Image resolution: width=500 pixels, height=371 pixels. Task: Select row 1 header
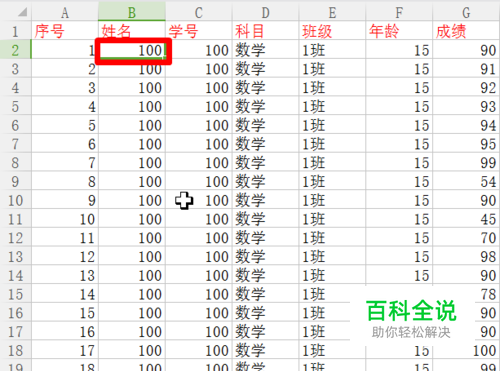pyautogui.click(x=15, y=31)
